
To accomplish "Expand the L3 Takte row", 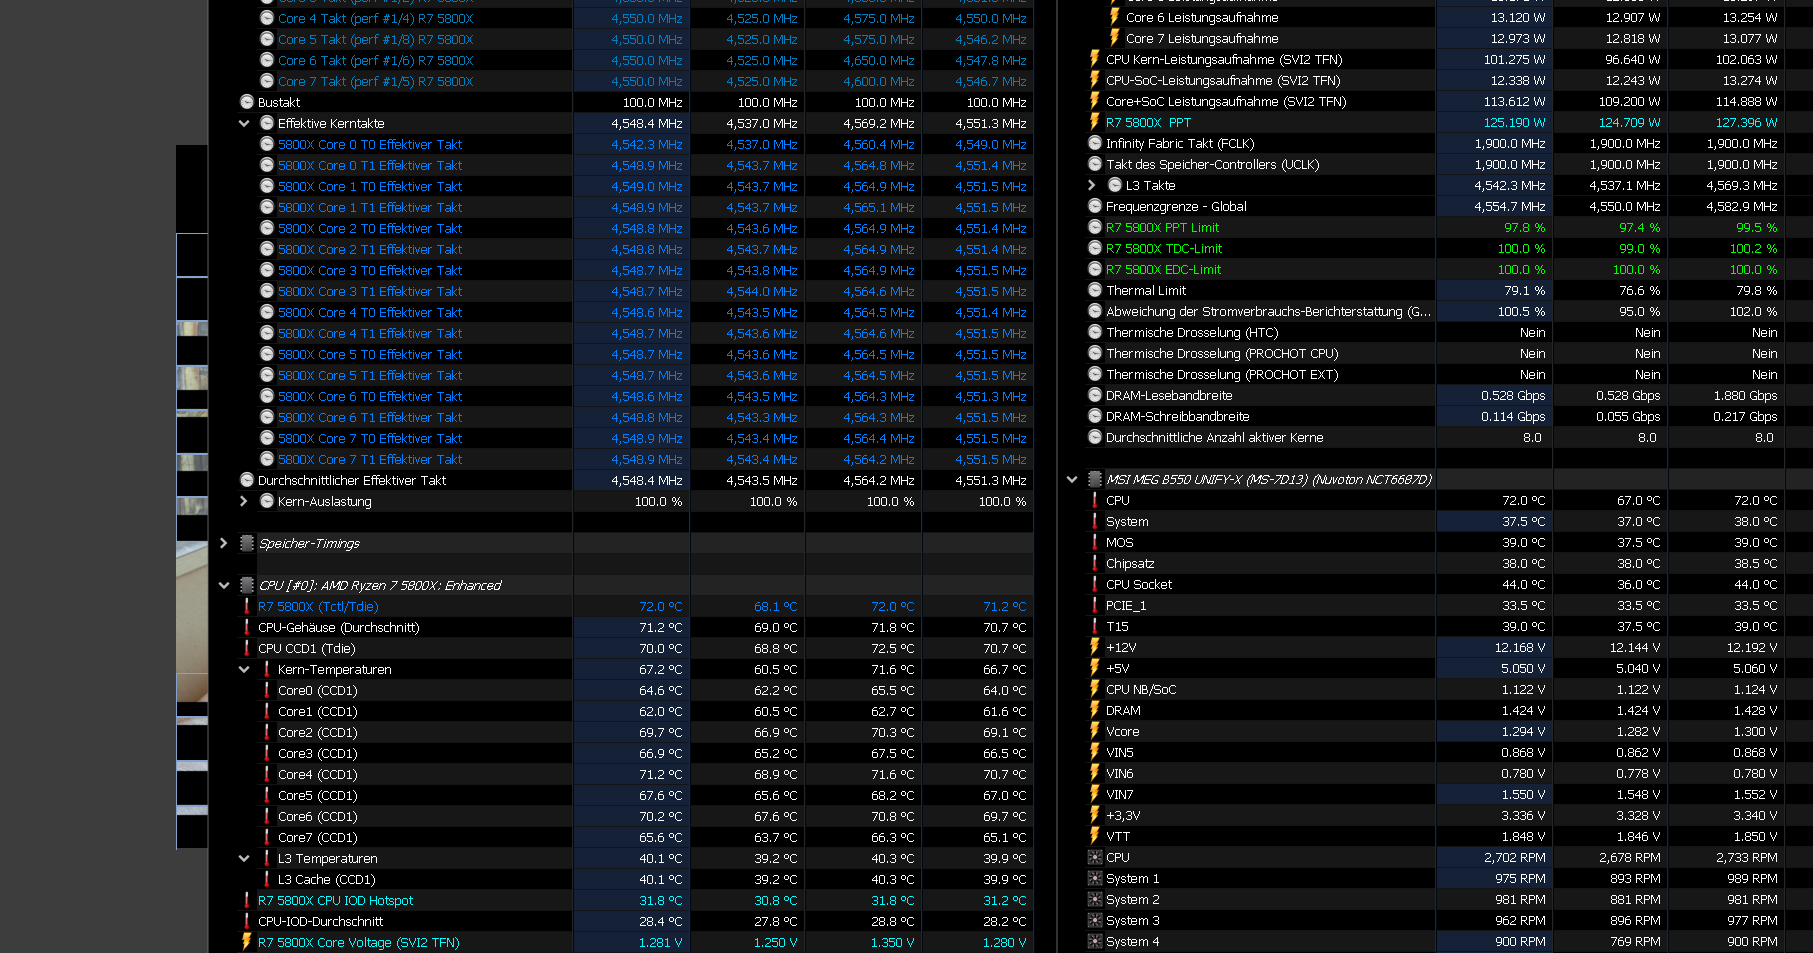I will pyautogui.click(x=1092, y=186).
